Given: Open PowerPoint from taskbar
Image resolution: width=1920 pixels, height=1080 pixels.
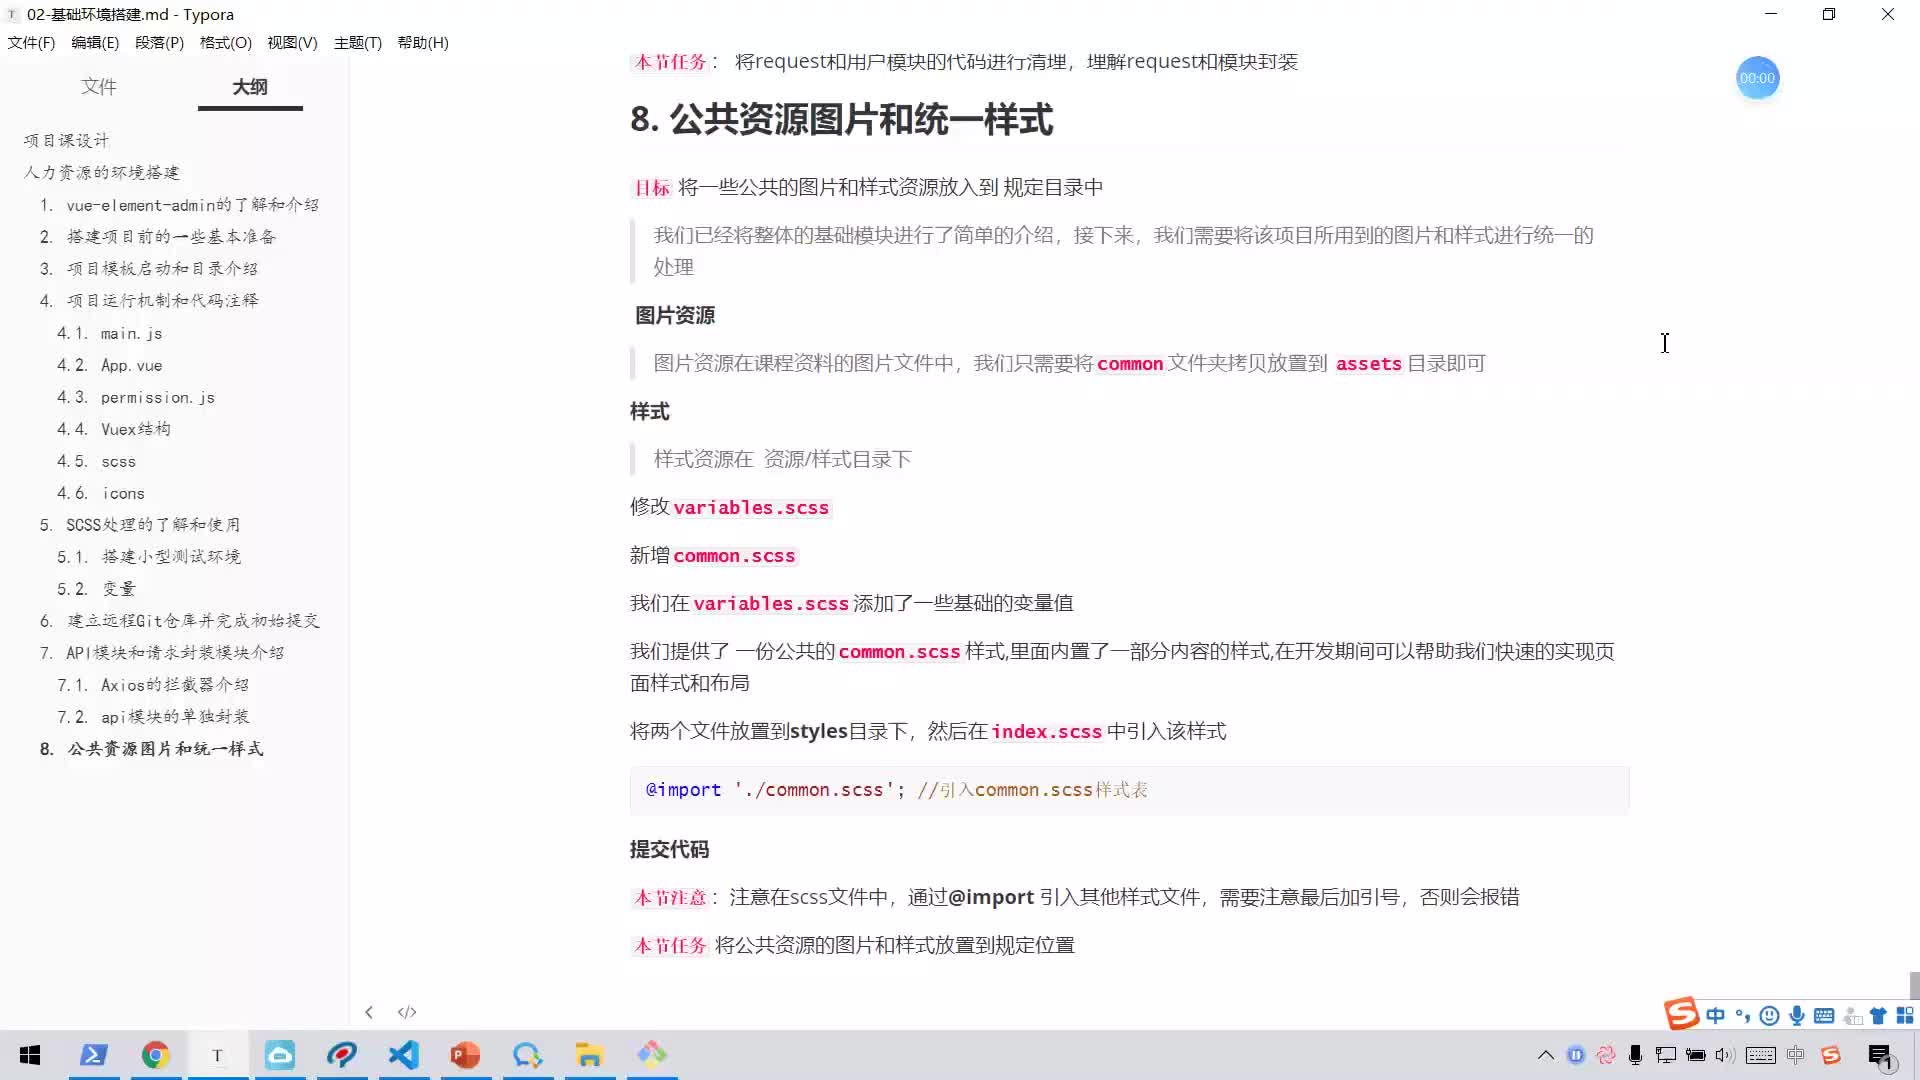Looking at the screenshot, I should coord(466,1055).
